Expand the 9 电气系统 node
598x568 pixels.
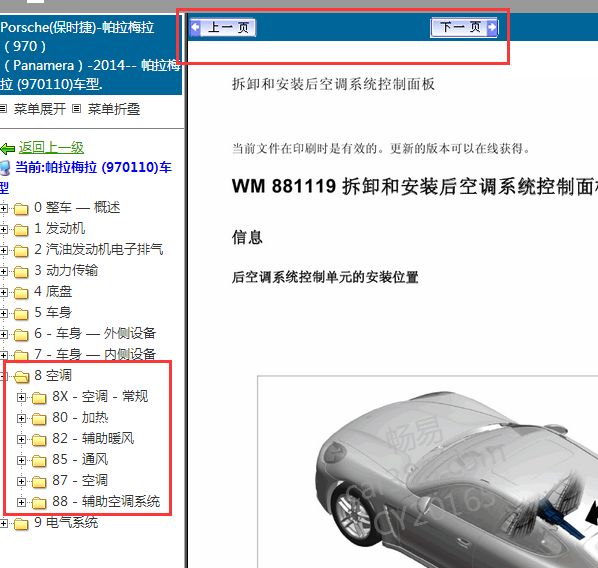point(3,523)
